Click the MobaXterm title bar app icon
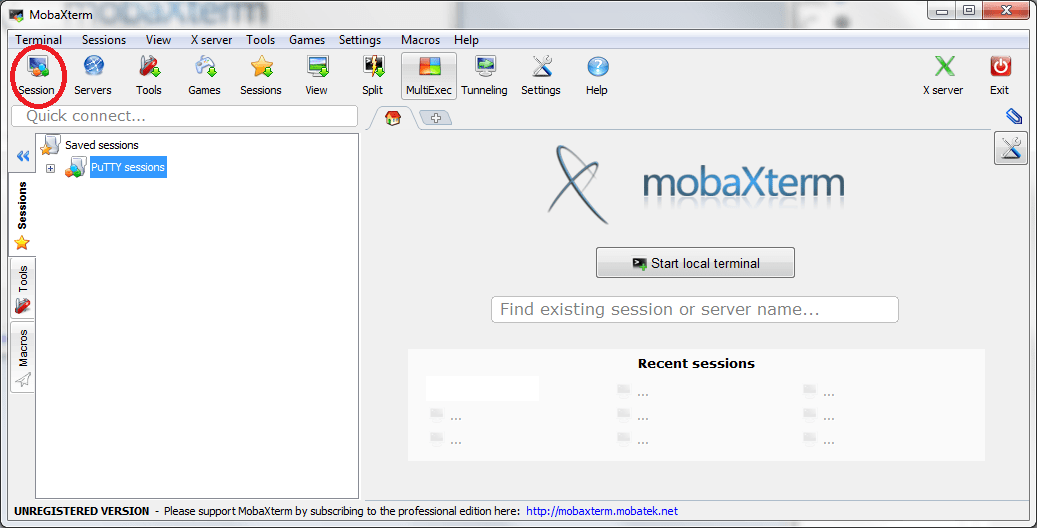 pos(17,15)
